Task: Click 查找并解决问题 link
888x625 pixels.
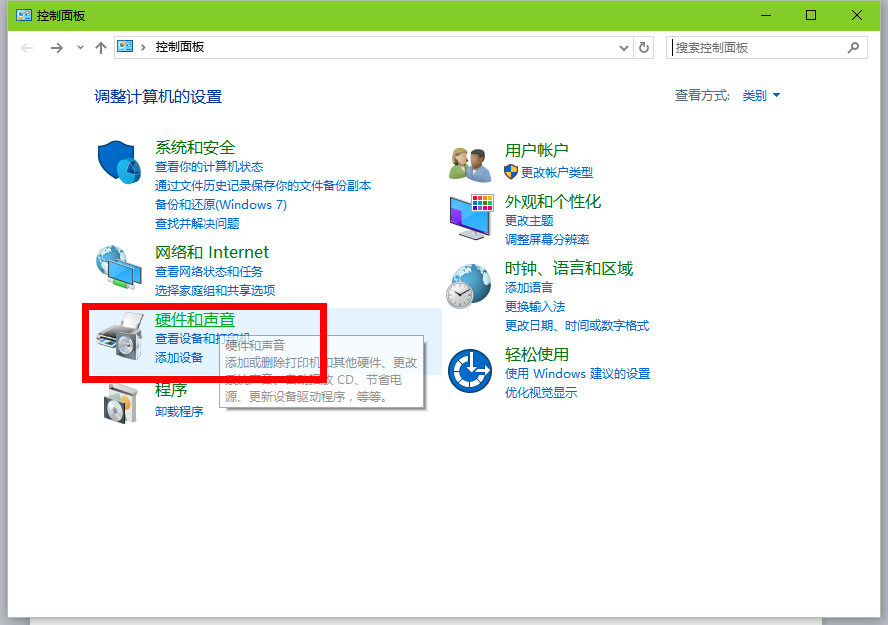Action: [197, 224]
